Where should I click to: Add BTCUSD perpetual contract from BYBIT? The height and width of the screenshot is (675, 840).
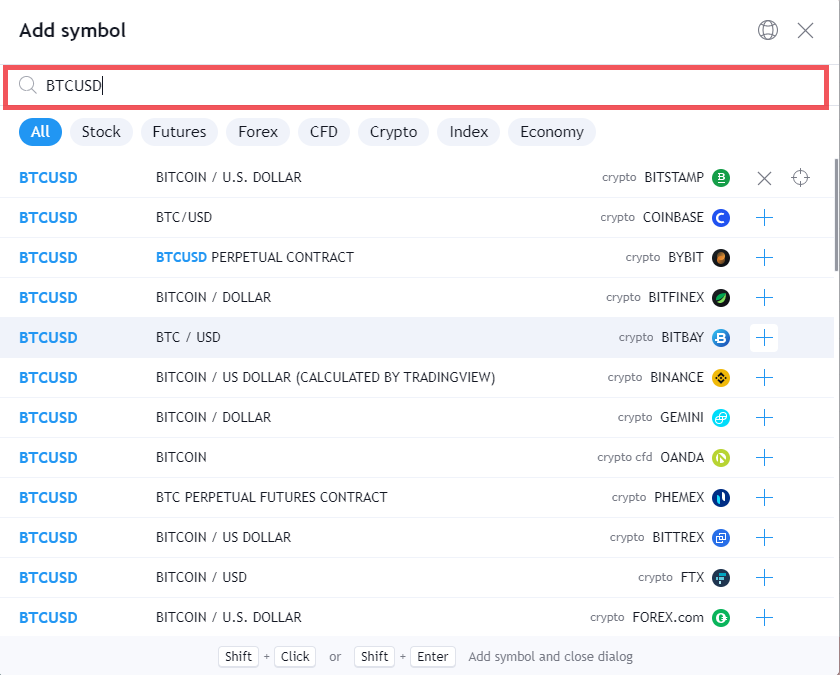(764, 258)
